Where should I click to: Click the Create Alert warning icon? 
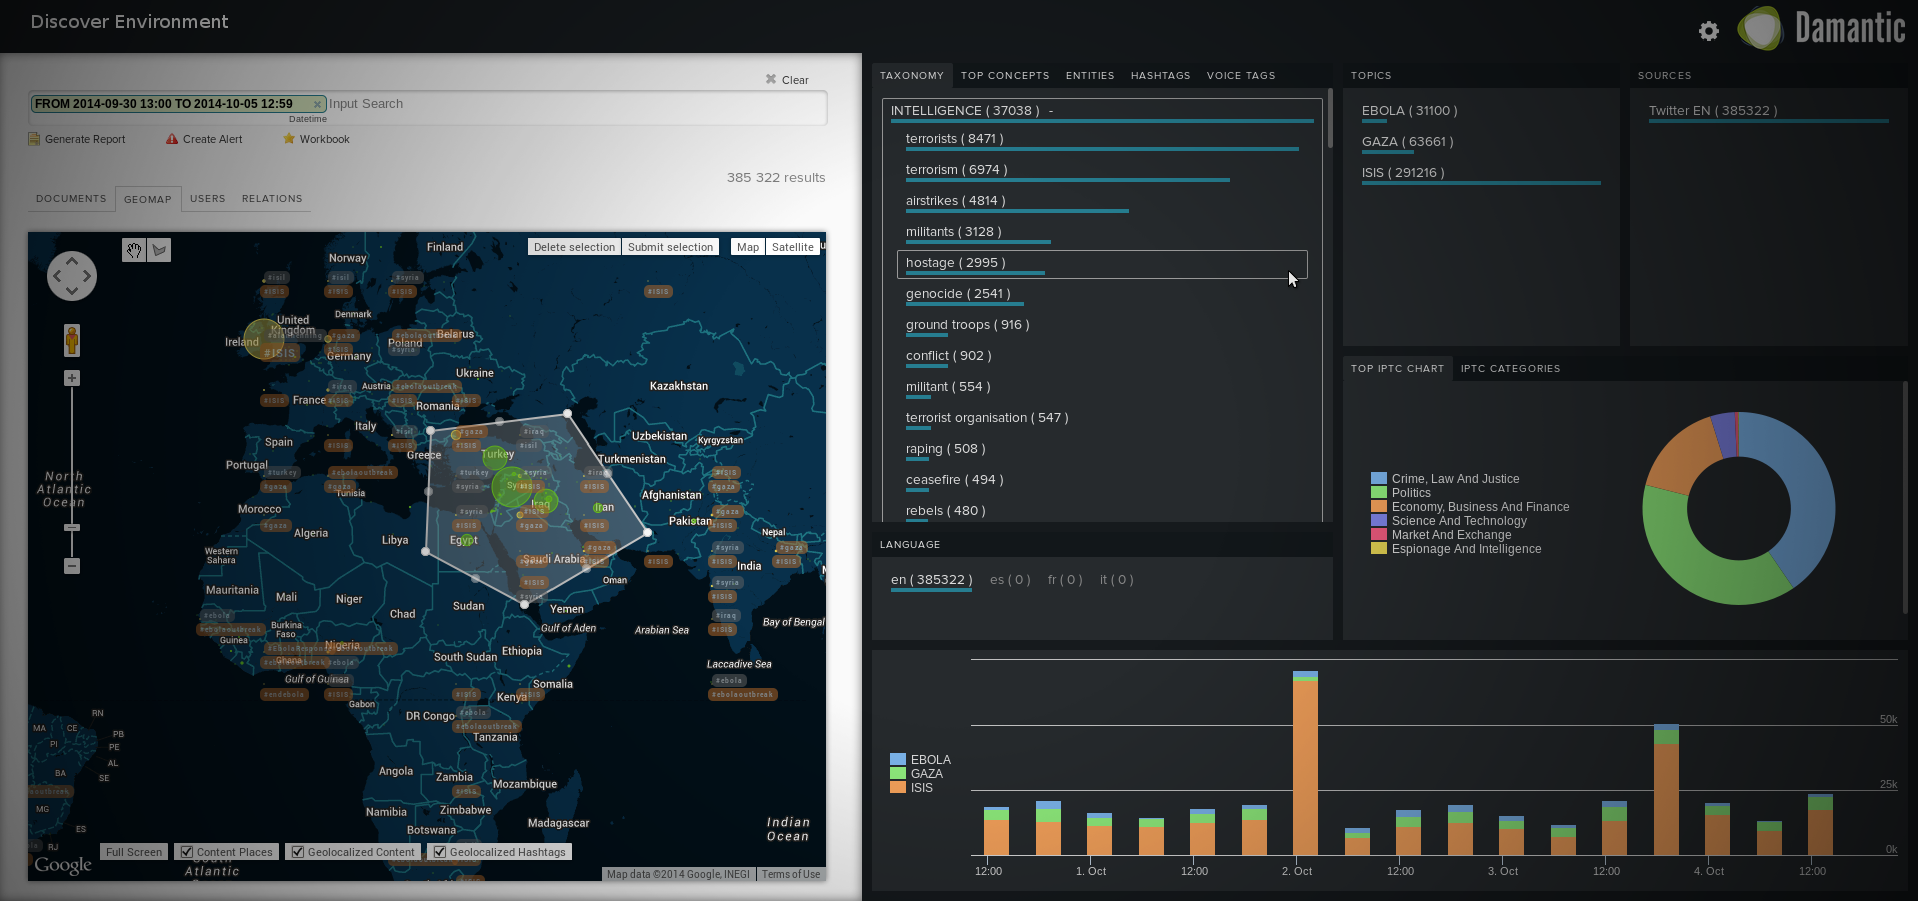click(x=172, y=139)
